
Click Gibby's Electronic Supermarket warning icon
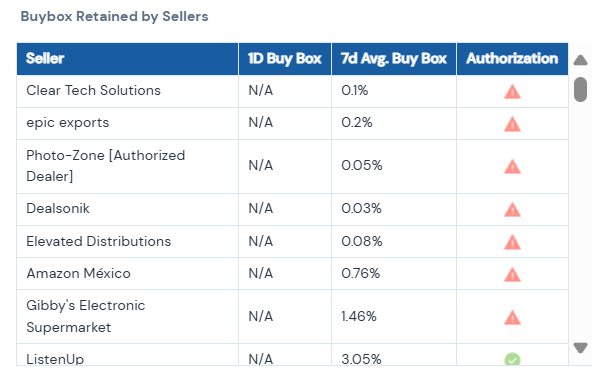[512, 317]
